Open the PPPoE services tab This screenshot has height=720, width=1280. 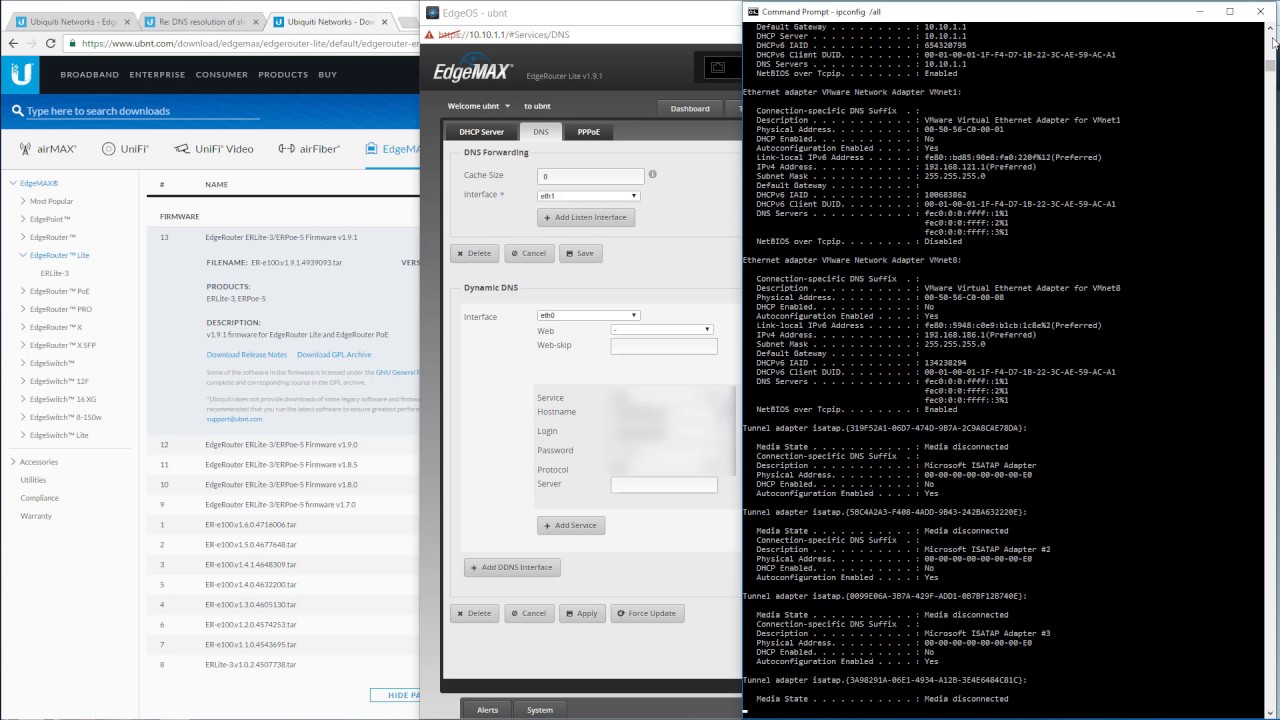click(x=588, y=132)
